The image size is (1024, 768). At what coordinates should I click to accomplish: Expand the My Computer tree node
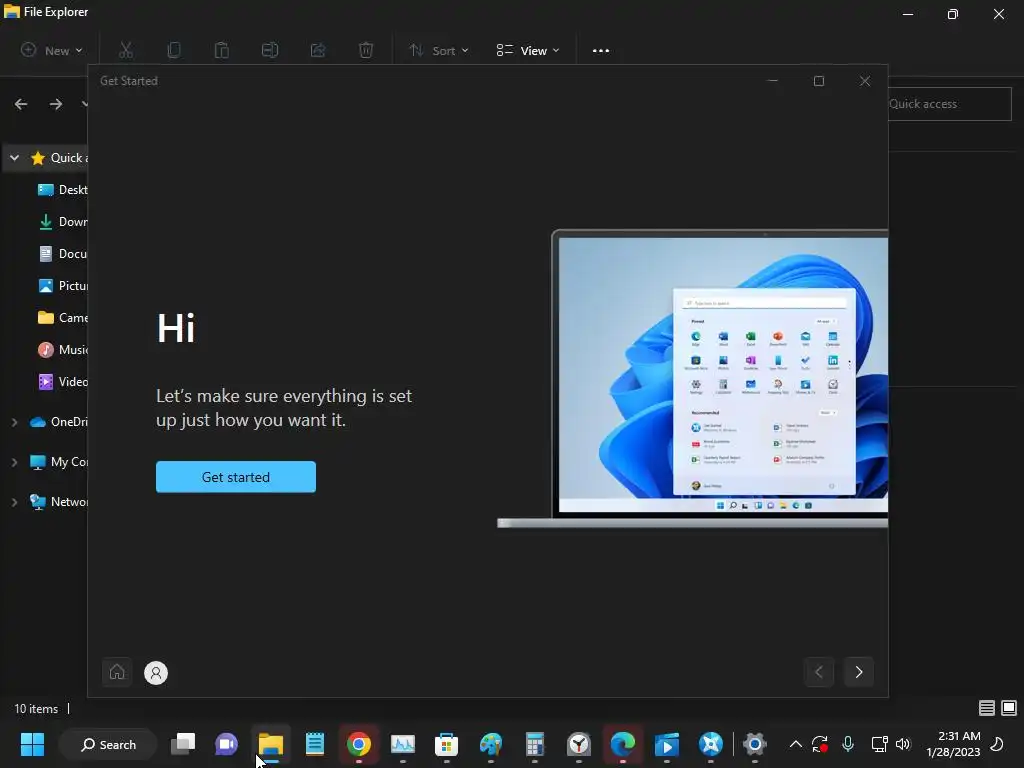[14, 462]
